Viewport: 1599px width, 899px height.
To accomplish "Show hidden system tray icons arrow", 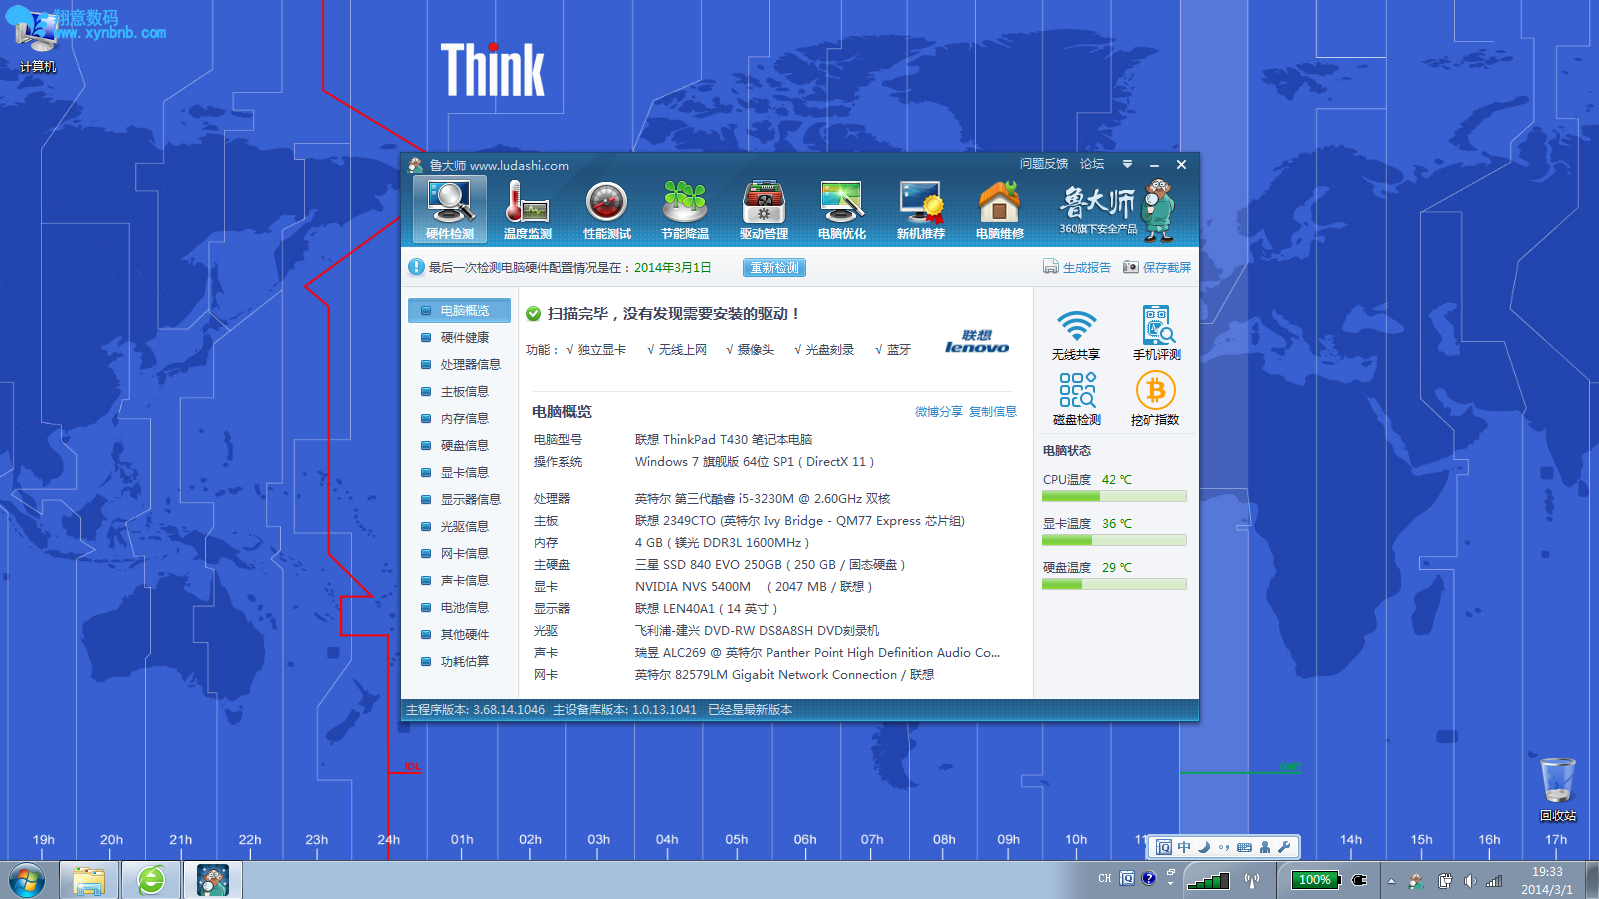I will pos(1390,881).
